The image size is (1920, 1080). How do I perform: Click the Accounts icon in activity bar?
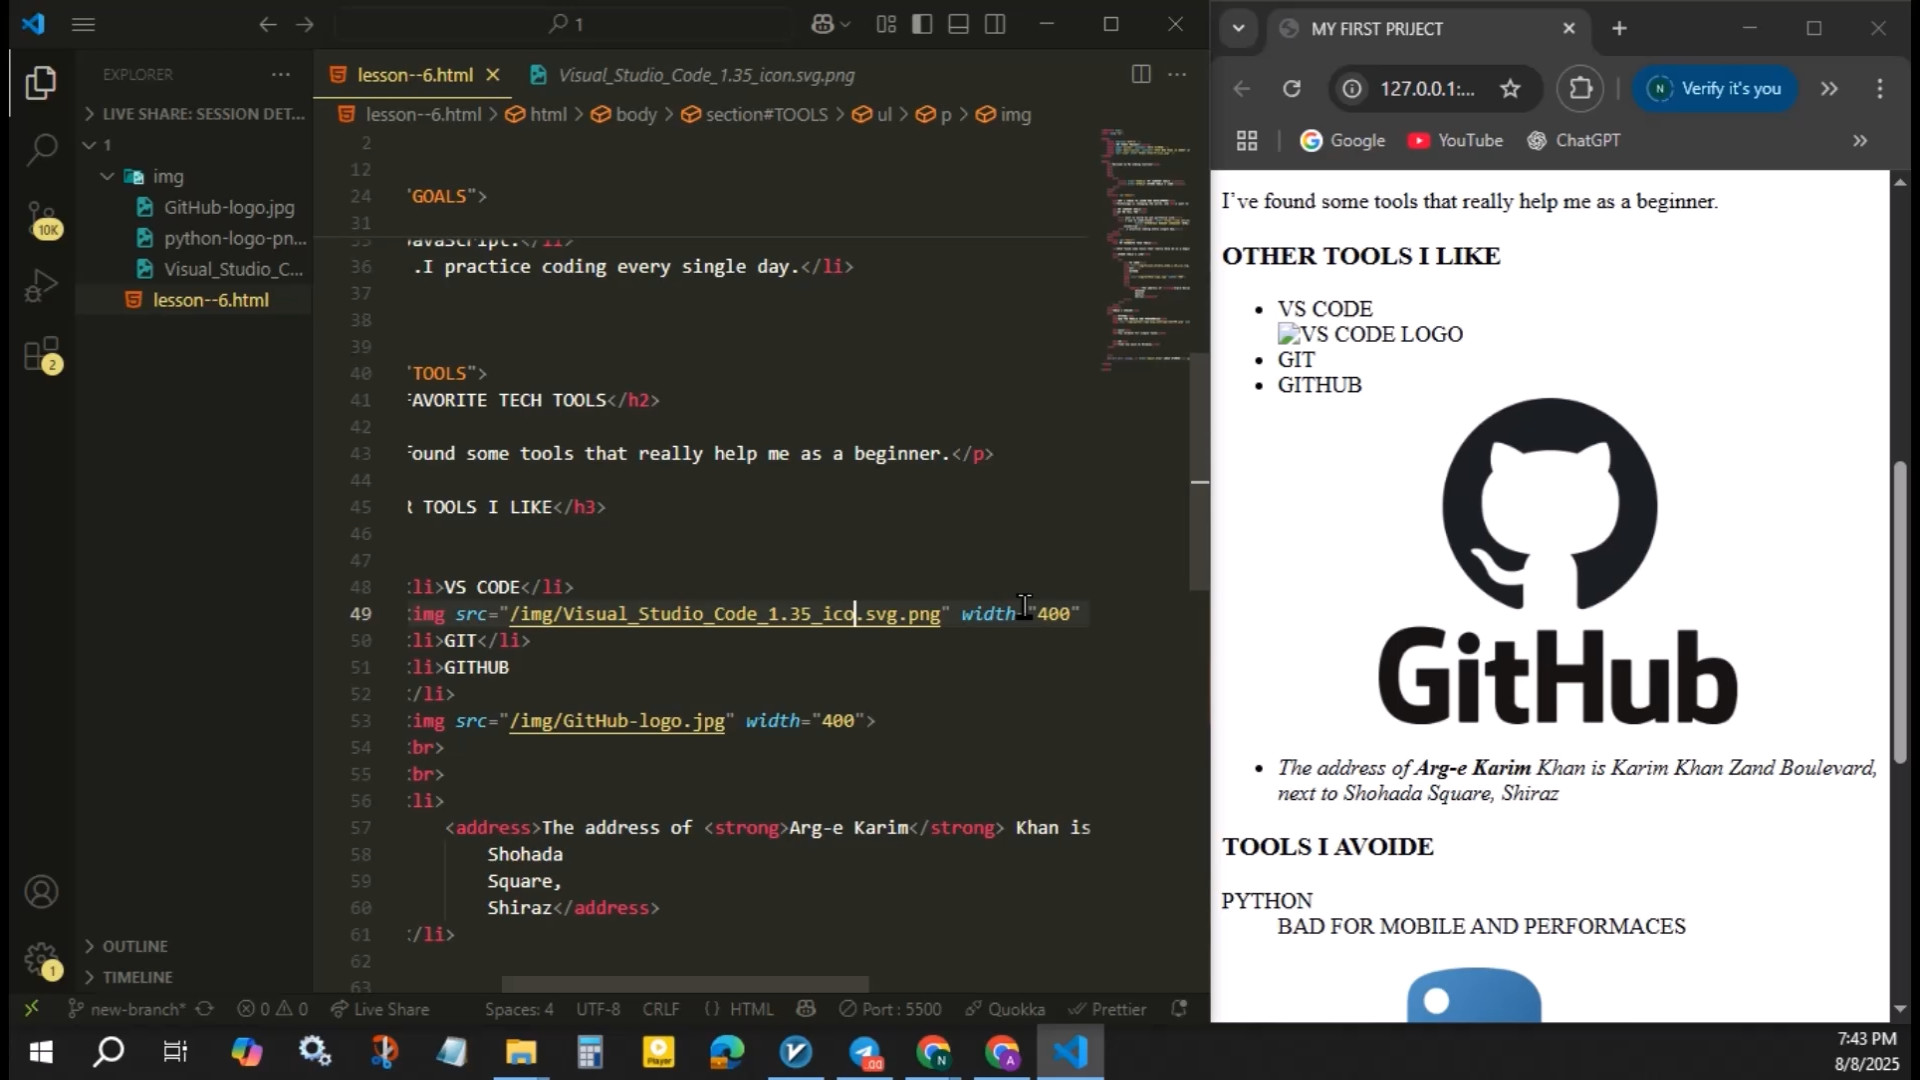[41, 891]
